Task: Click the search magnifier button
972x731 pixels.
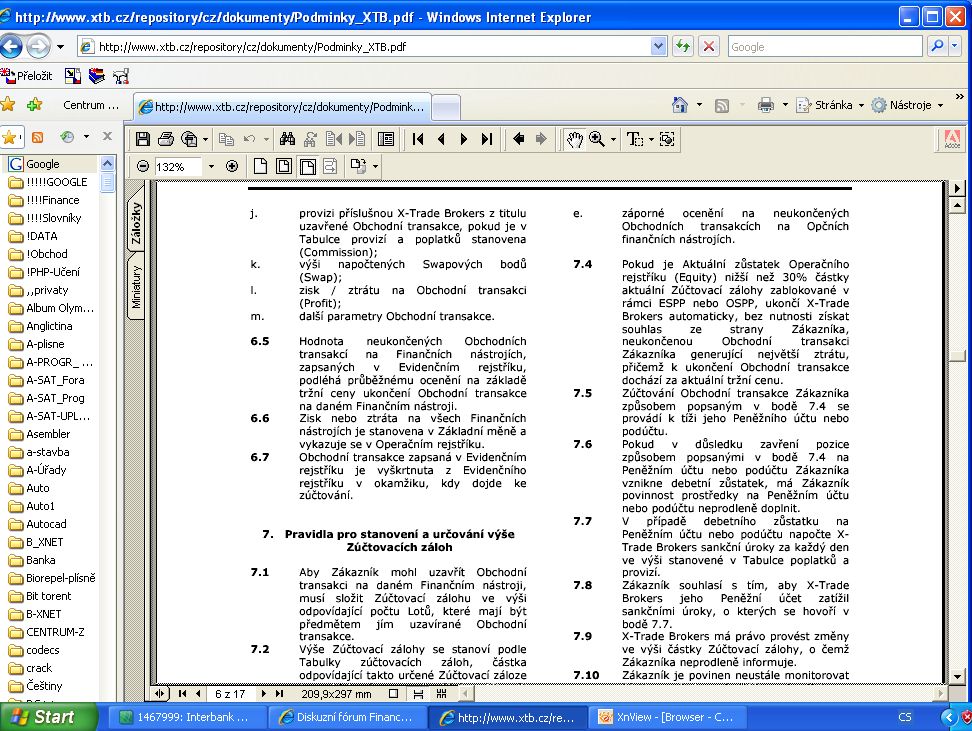Action: pyautogui.click(x=938, y=47)
